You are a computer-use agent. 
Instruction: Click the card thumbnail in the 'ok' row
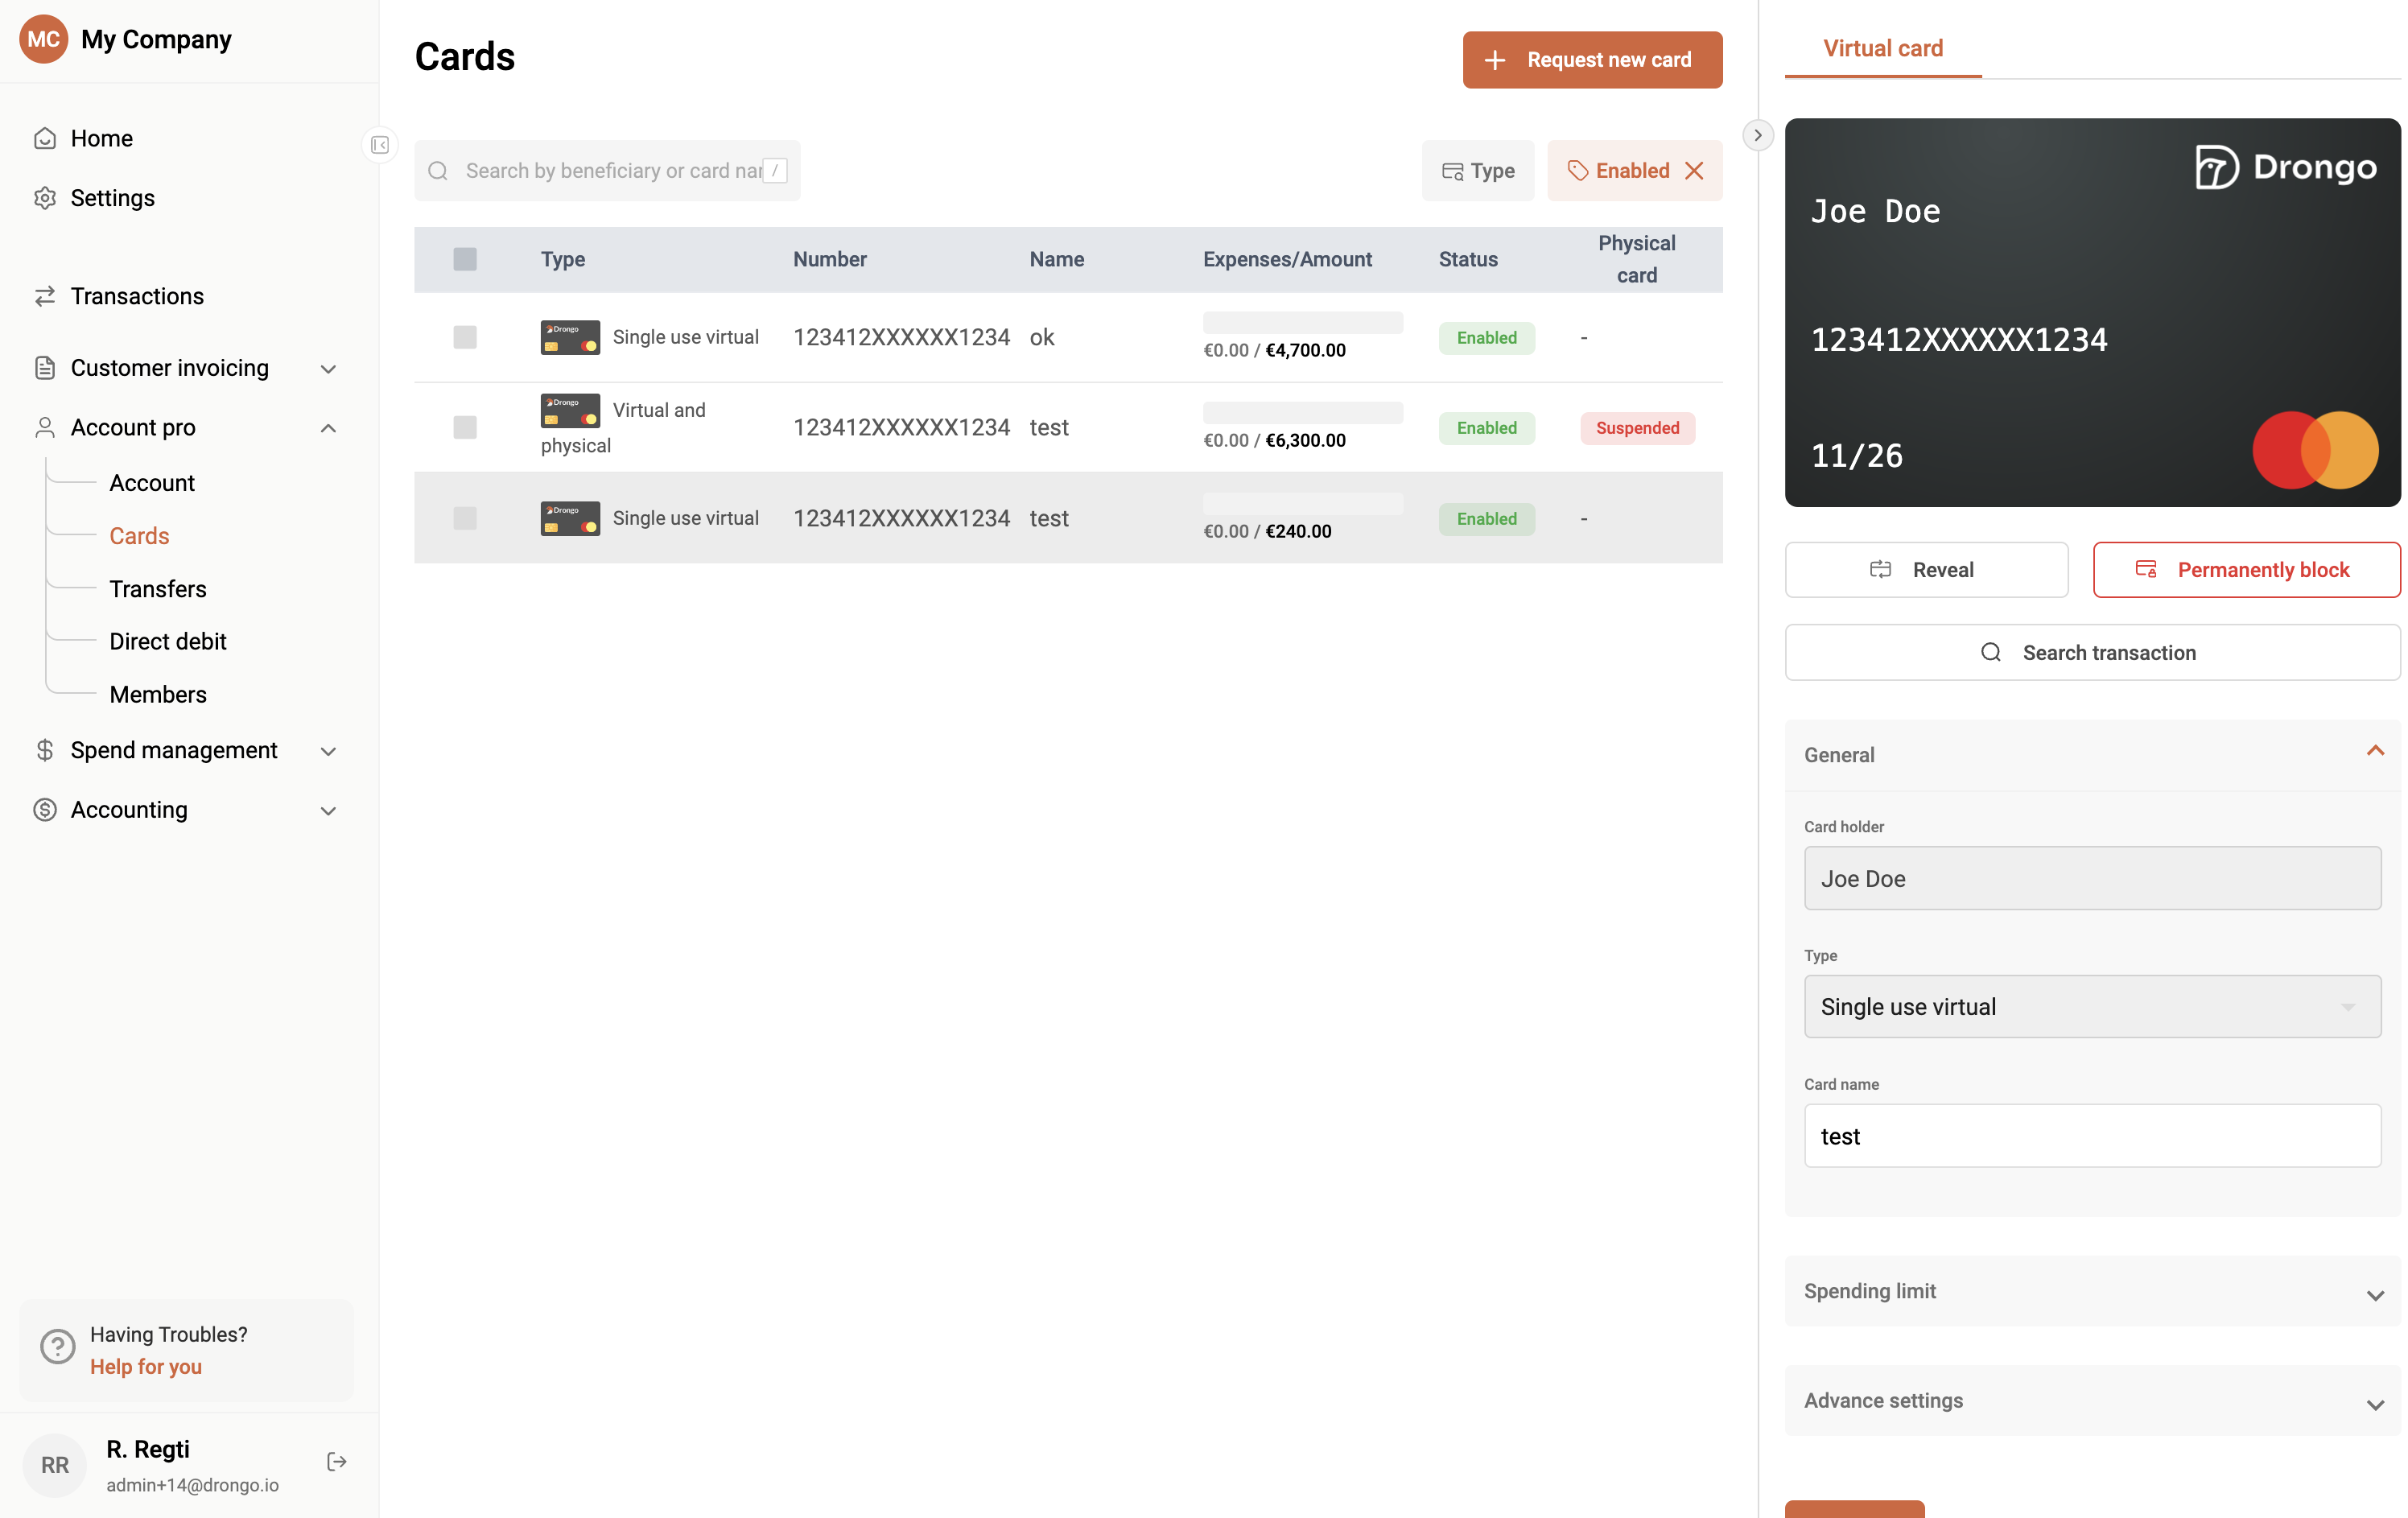(570, 337)
